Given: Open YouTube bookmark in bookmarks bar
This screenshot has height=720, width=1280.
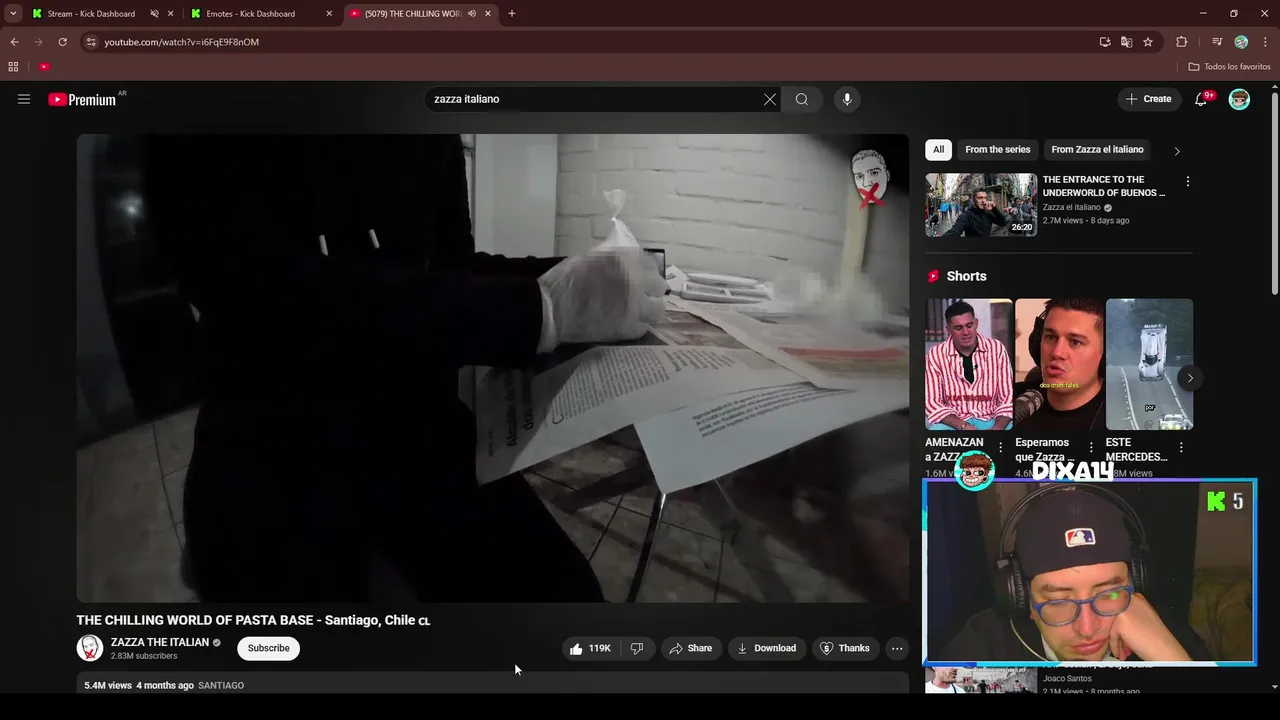Looking at the screenshot, I should pos(44,67).
